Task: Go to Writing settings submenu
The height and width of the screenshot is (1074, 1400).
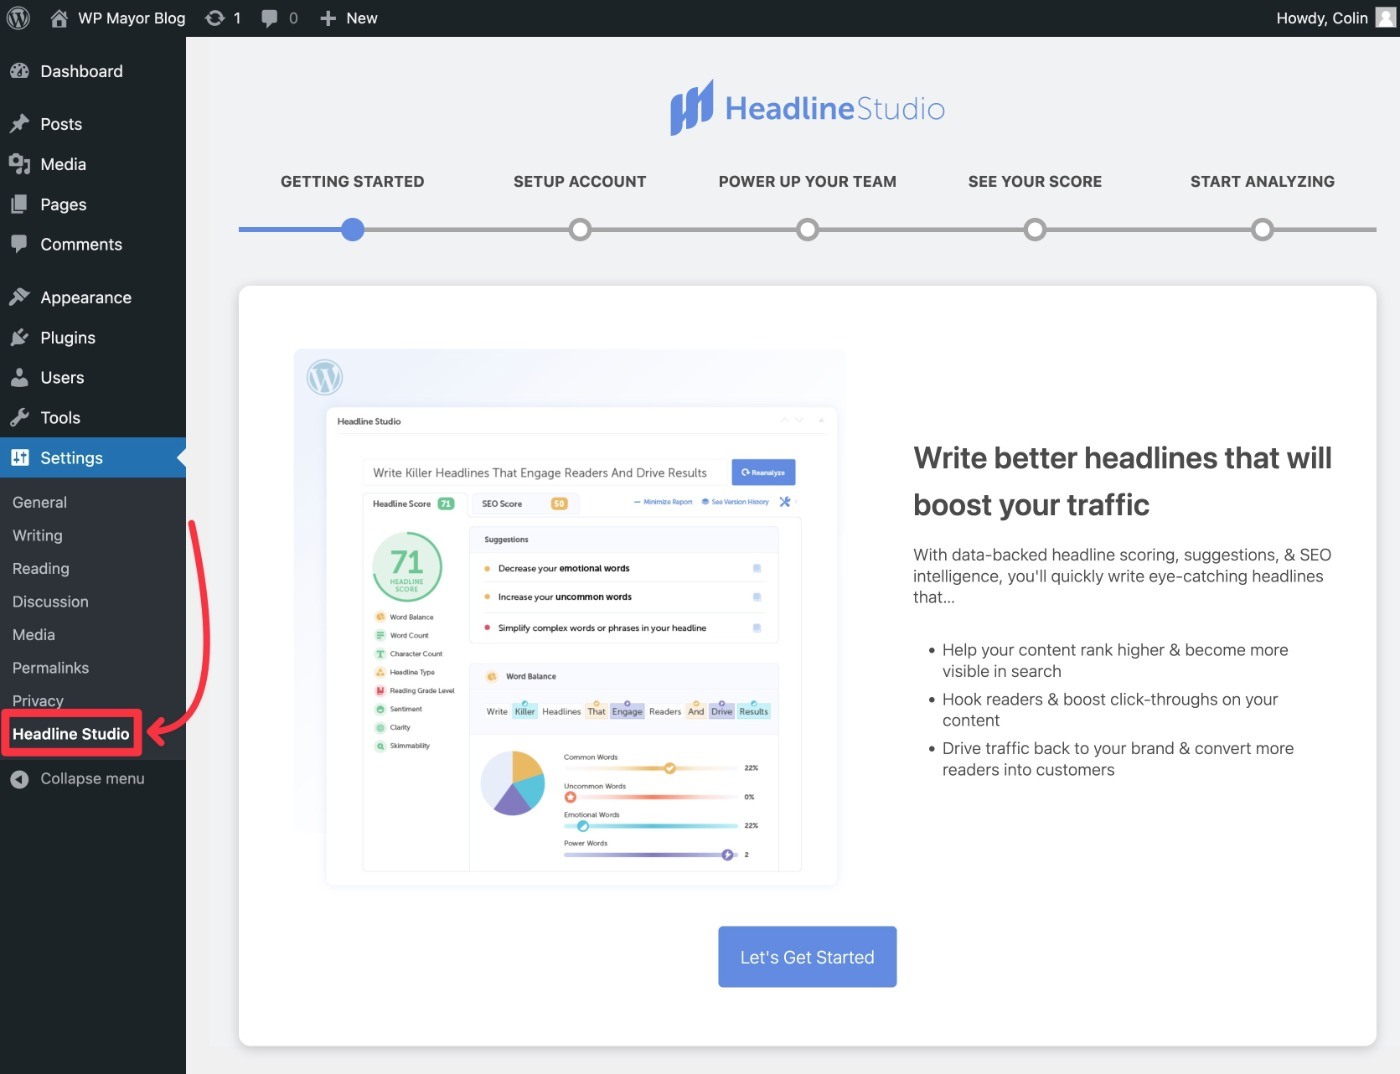Action: point(38,535)
